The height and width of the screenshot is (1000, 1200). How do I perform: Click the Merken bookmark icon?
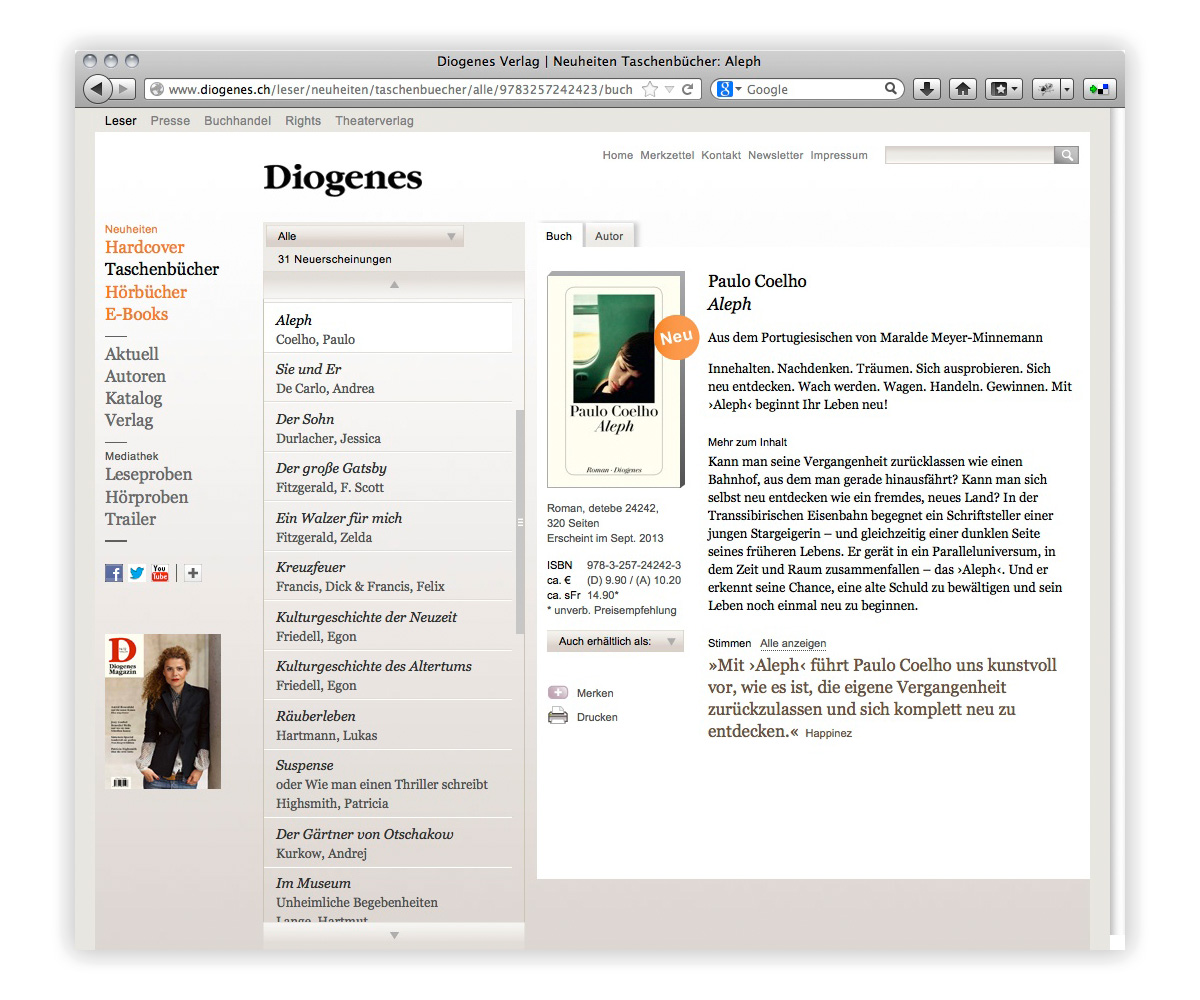point(558,692)
